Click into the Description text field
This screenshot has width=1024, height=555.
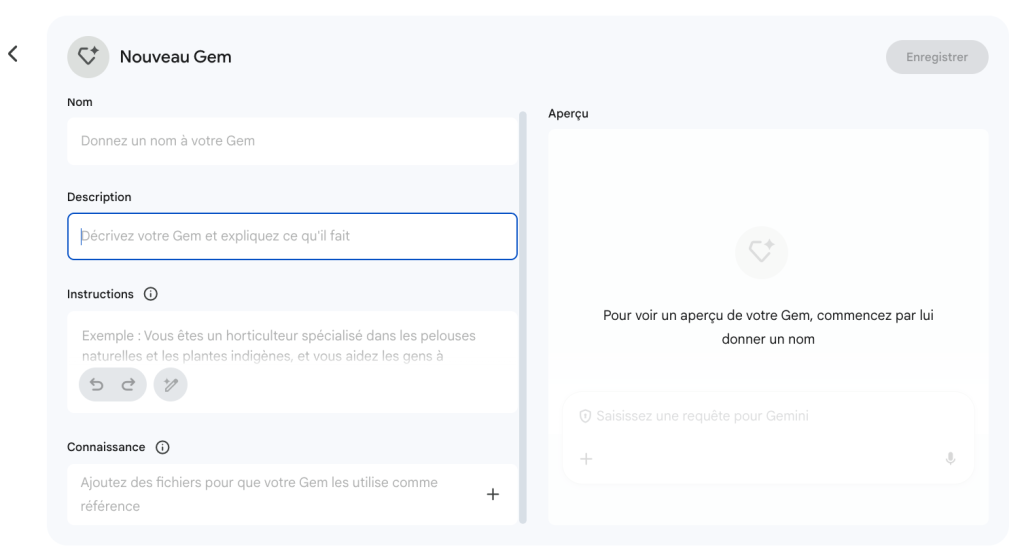point(292,237)
